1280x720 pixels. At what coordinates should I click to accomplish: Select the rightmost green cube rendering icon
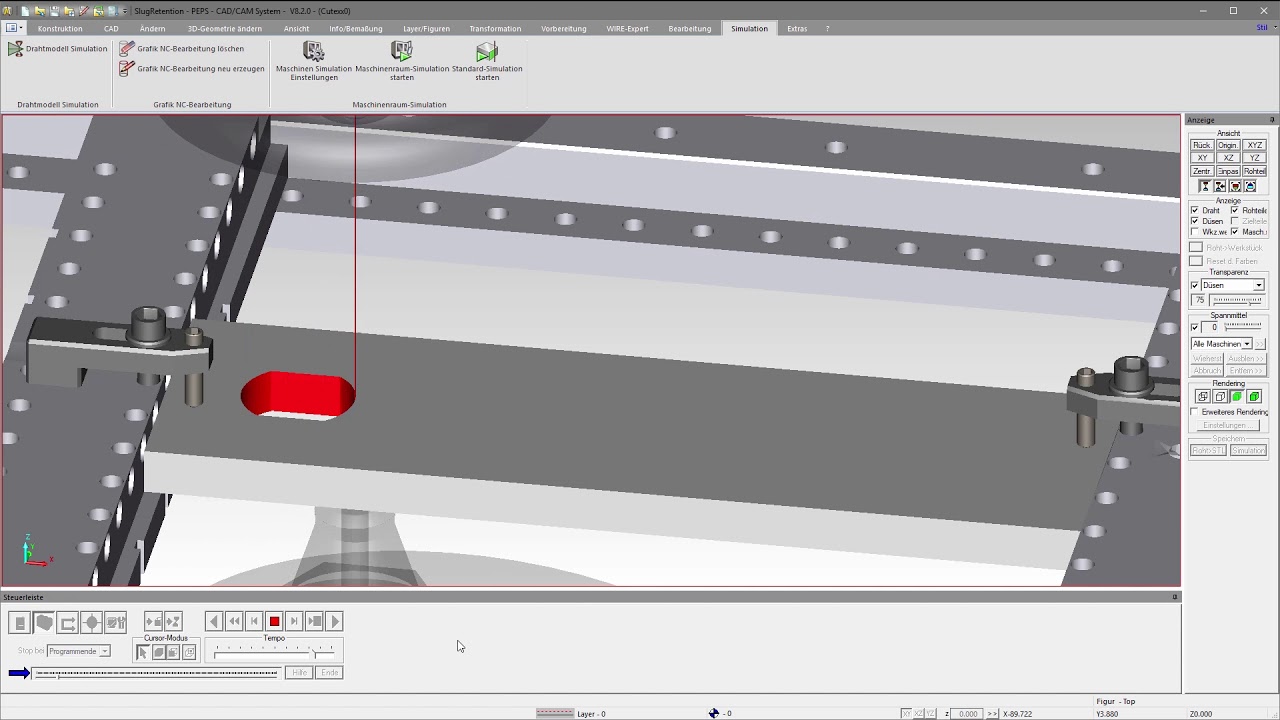click(x=1254, y=397)
